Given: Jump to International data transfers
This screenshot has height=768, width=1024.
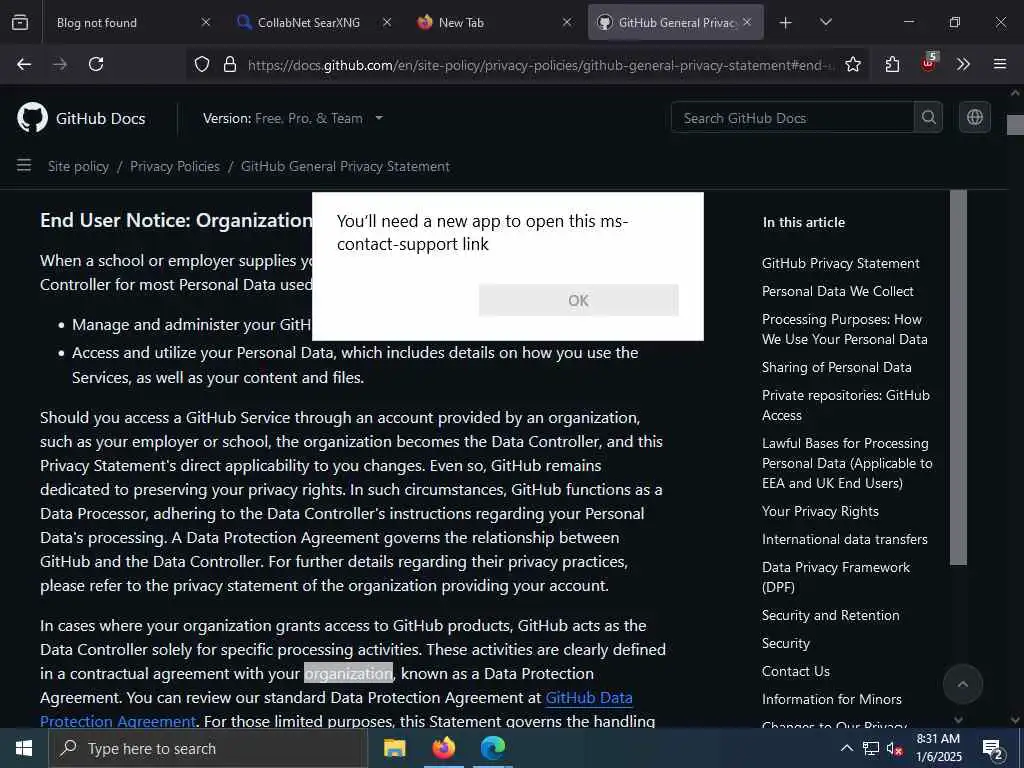Looking at the screenshot, I should [844, 539].
